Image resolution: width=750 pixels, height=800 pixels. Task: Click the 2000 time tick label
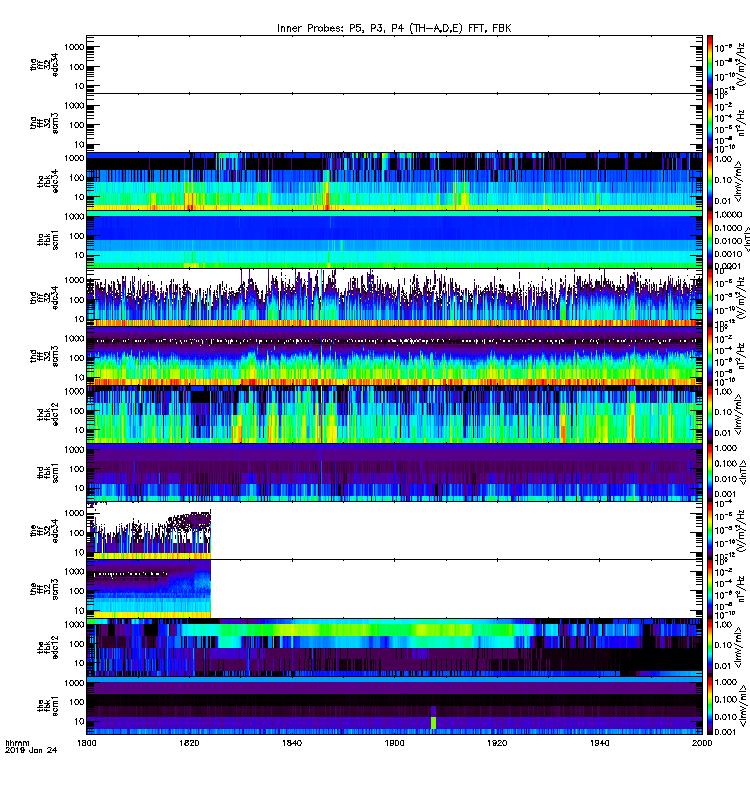click(702, 743)
